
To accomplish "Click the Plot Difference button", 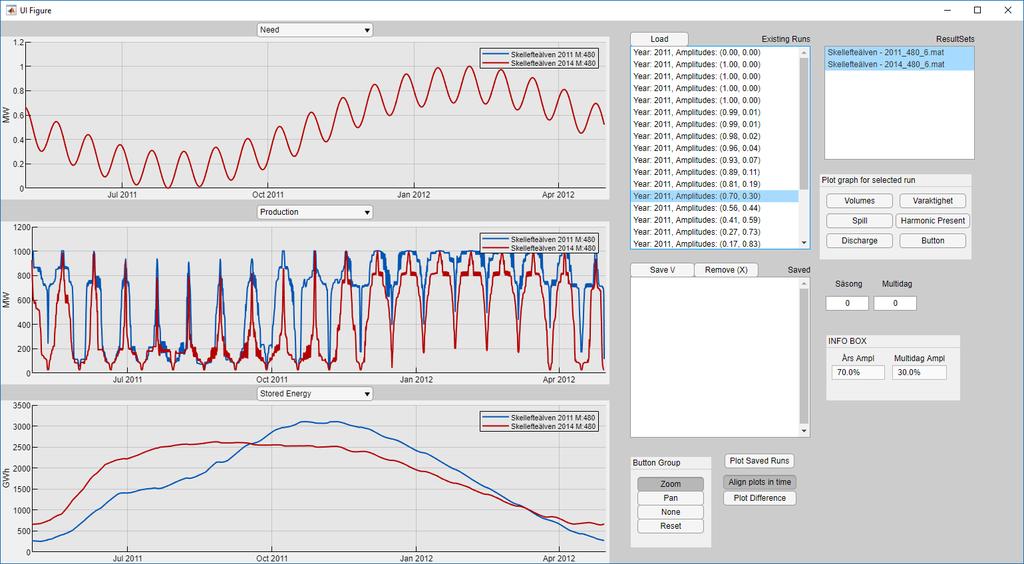I will 760,498.
